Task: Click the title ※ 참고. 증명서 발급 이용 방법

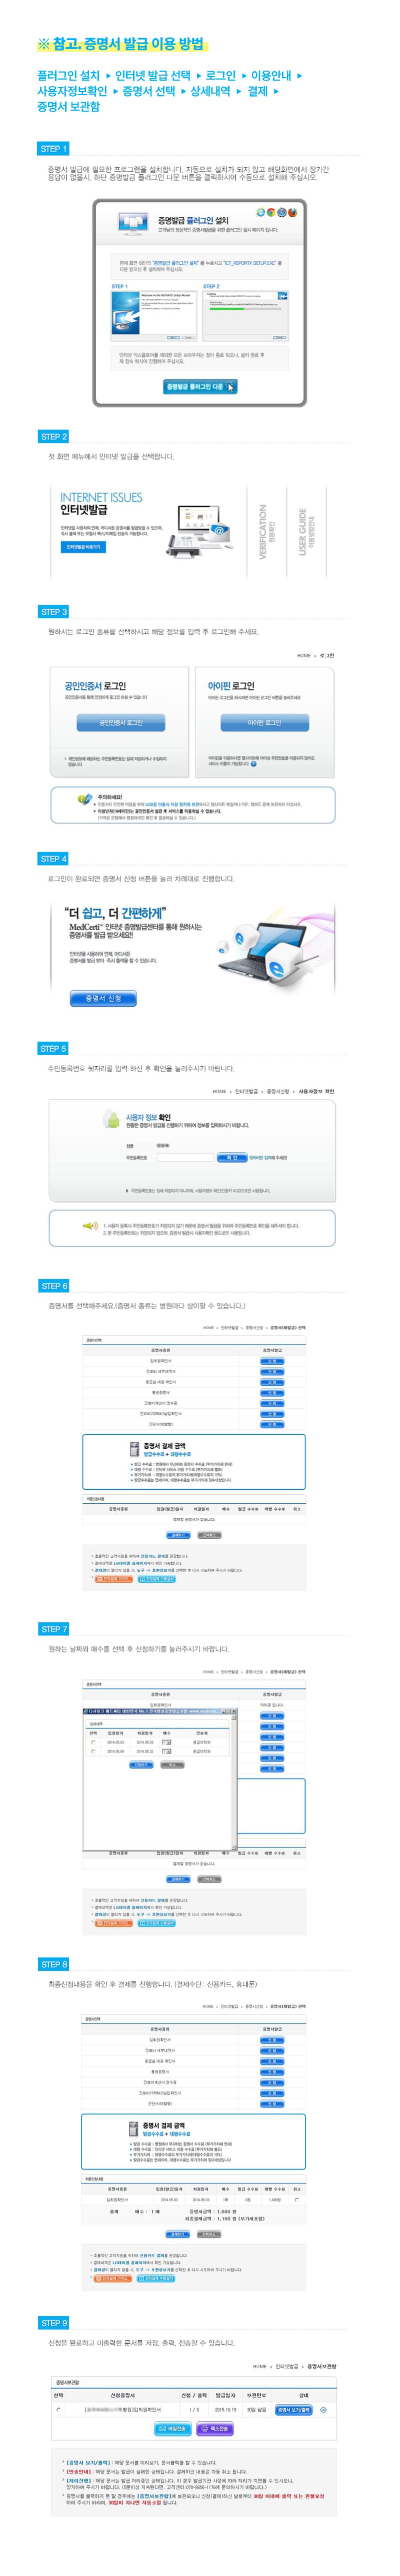Action: [x=121, y=44]
